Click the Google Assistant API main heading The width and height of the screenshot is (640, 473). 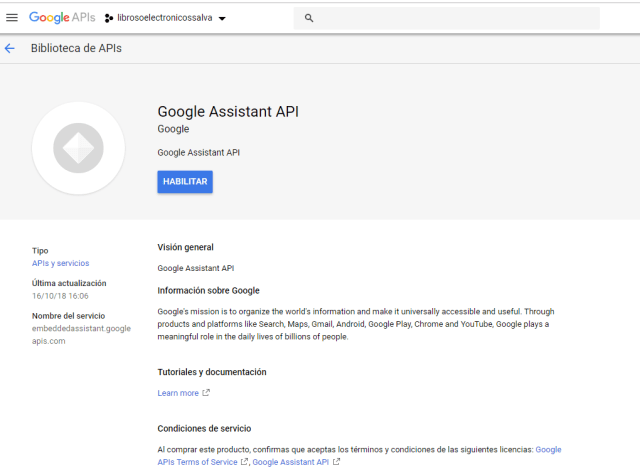pyautogui.click(x=228, y=111)
